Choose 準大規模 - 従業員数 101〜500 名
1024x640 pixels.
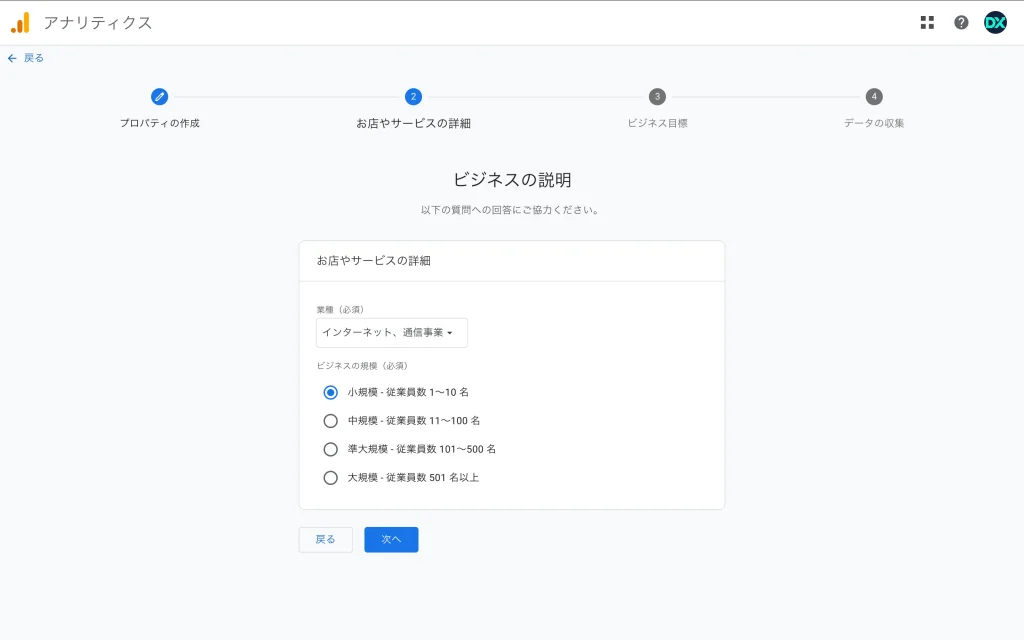(x=331, y=449)
